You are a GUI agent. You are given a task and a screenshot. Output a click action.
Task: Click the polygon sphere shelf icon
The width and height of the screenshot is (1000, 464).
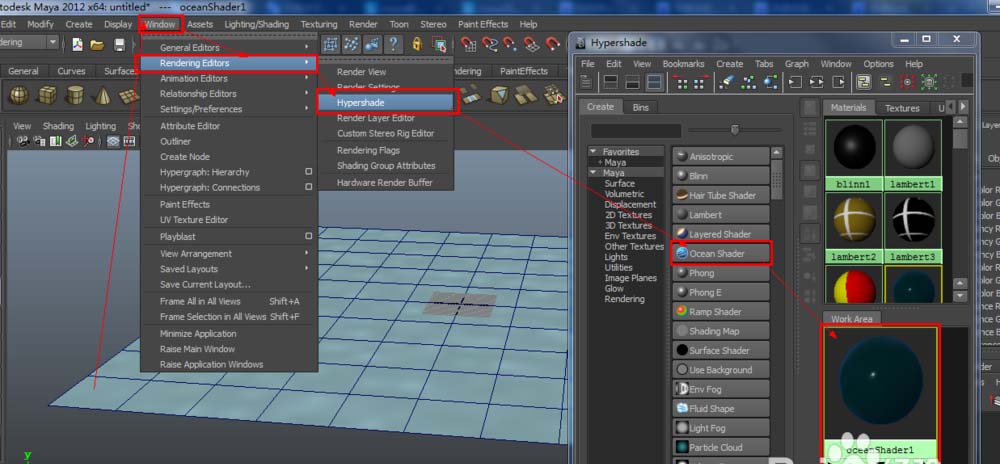18,95
